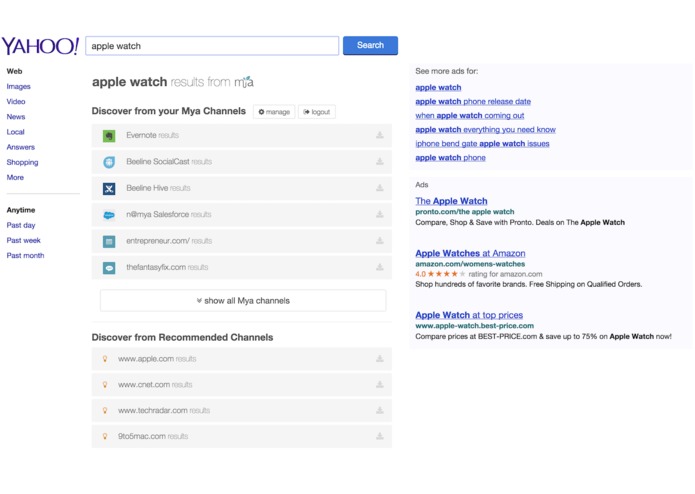Image resolution: width=695 pixels, height=494 pixels.
Task: Open the More search categories
Action: click(15, 177)
